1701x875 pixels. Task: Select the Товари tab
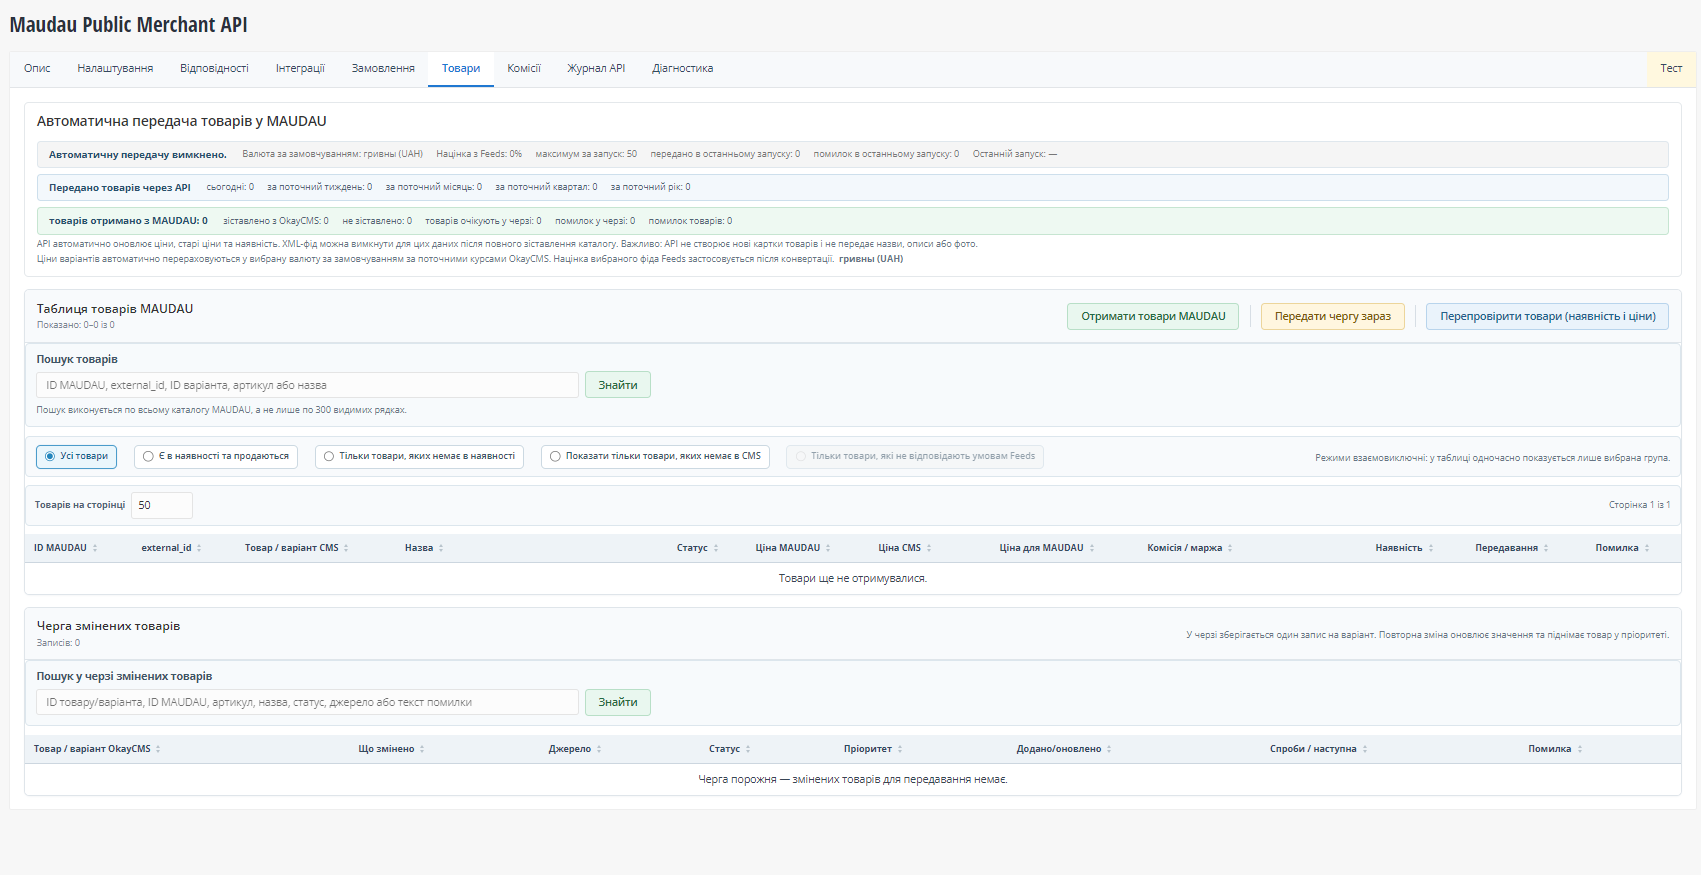pyautogui.click(x=461, y=68)
